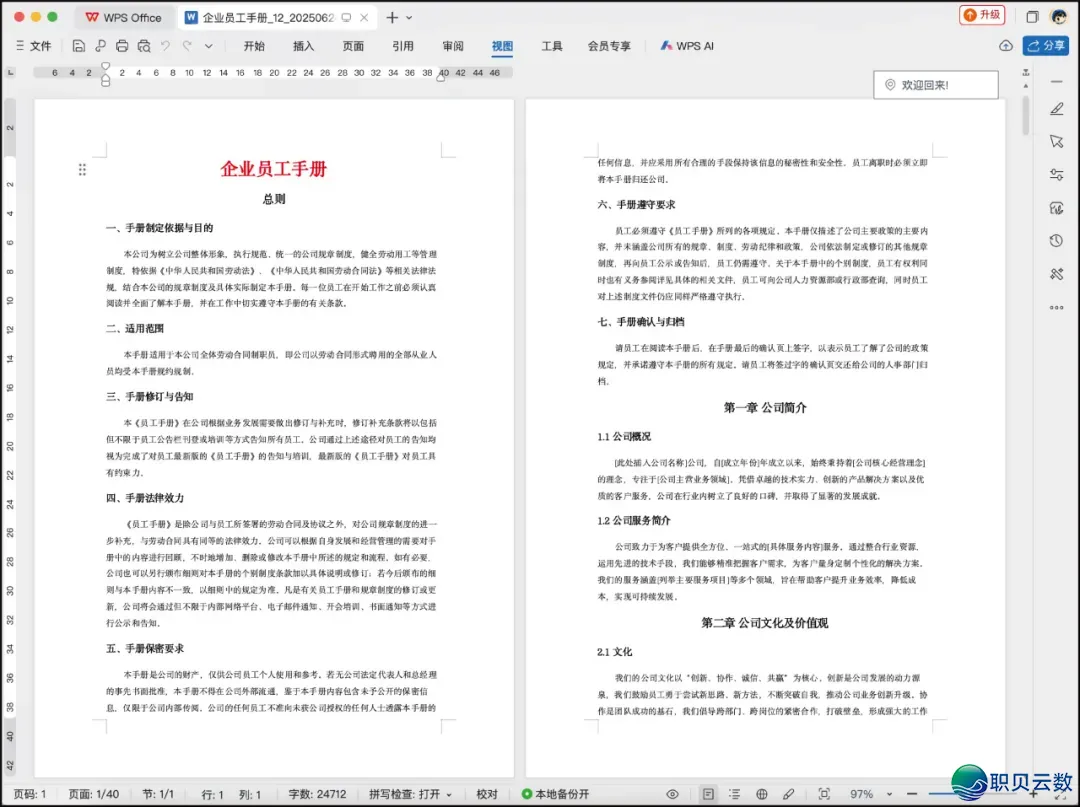Screen dimensions: 1080x807
Task: Switch to the writing mode pen icon
Action: 789,794
